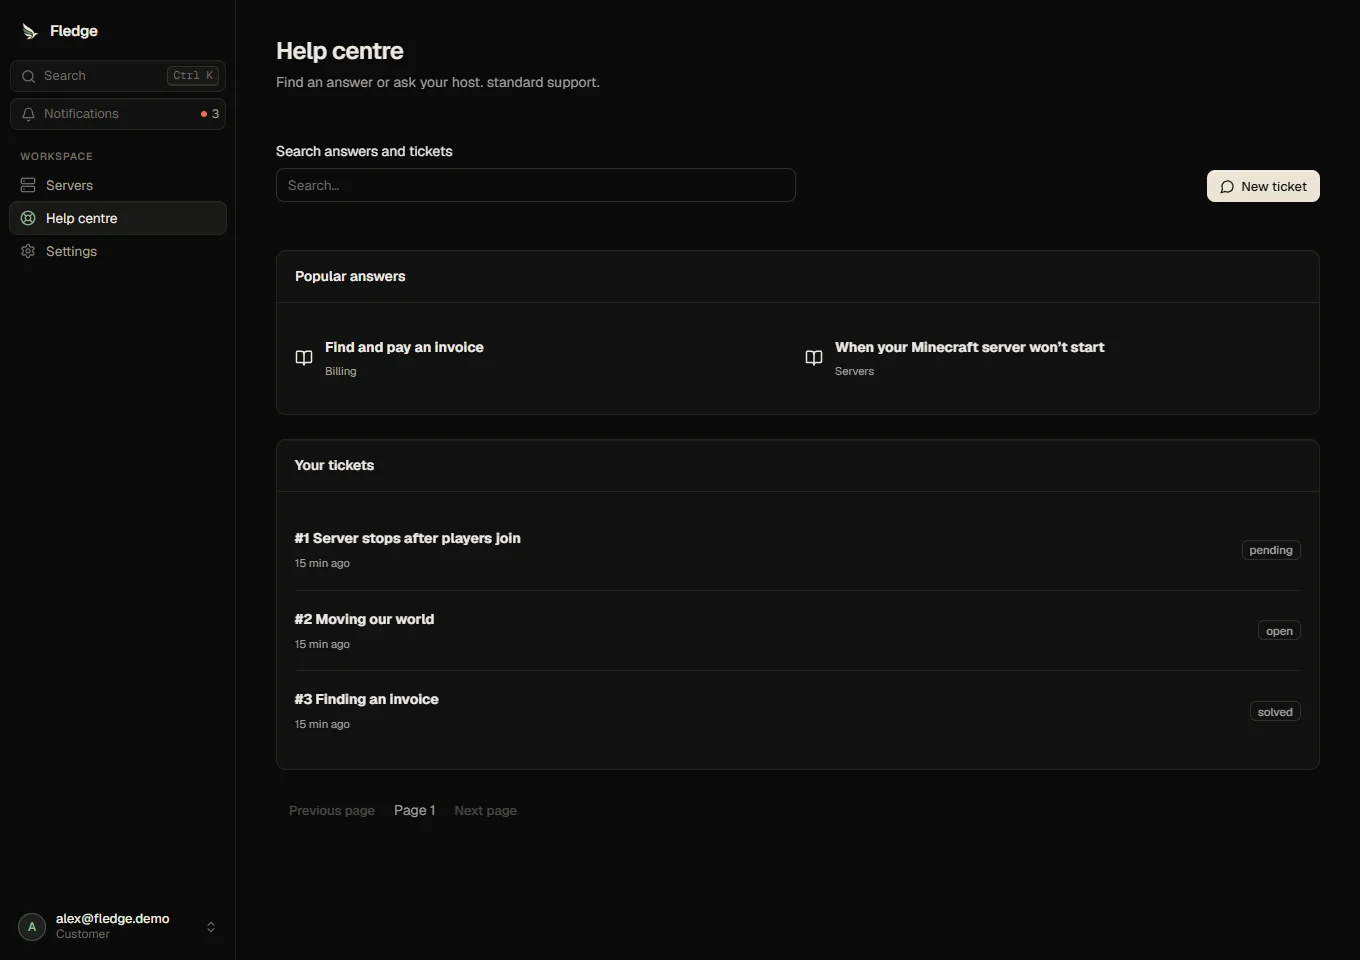
Task: Open Notifications with 3 unread
Action: pyautogui.click(x=118, y=114)
